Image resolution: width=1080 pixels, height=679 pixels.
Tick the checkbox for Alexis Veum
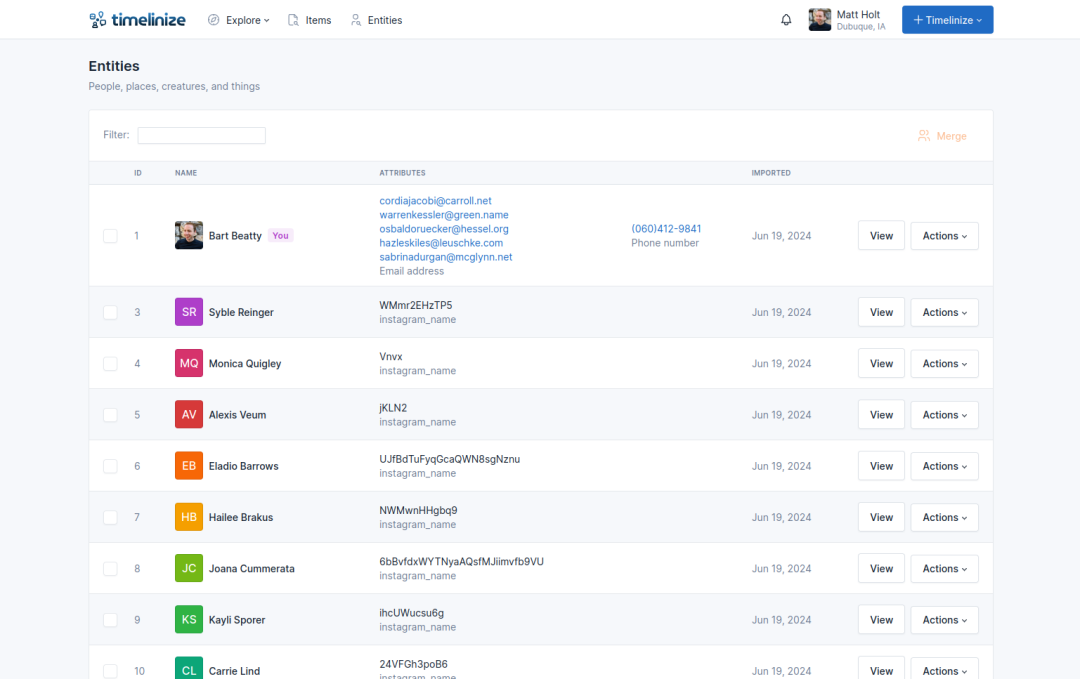point(110,415)
